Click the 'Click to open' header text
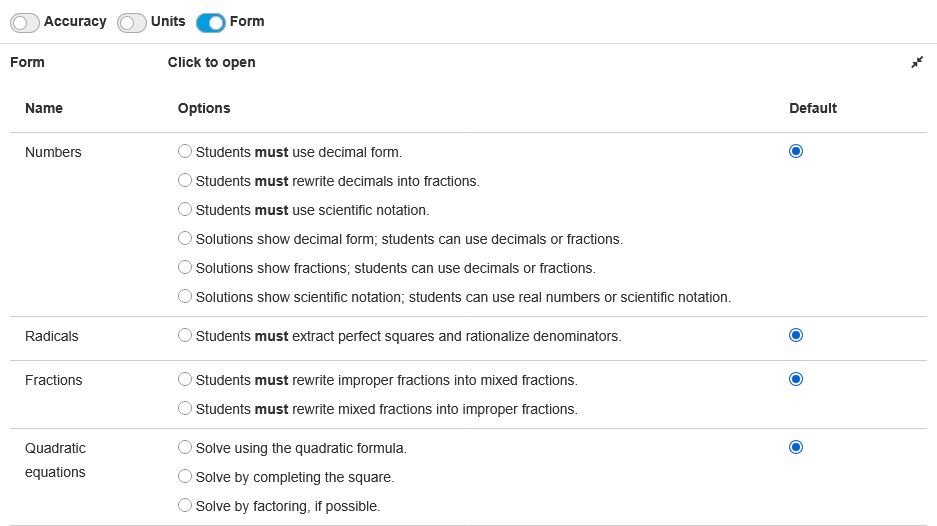The width and height of the screenshot is (937, 526). (211, 62)
